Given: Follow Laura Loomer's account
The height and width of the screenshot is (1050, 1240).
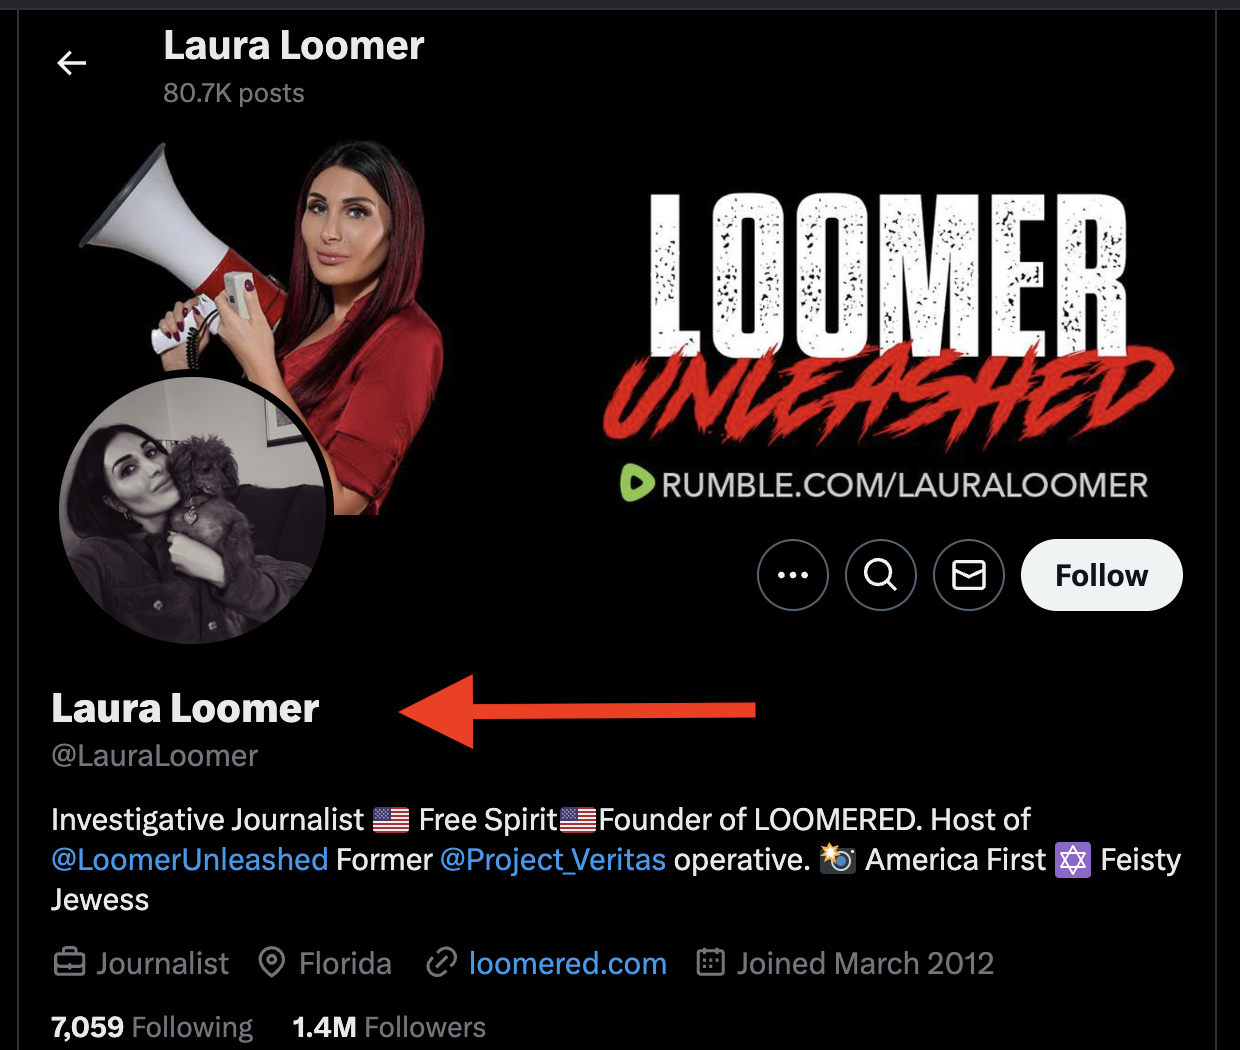Looking at the screenshot, I should [x=1102, y=575].
